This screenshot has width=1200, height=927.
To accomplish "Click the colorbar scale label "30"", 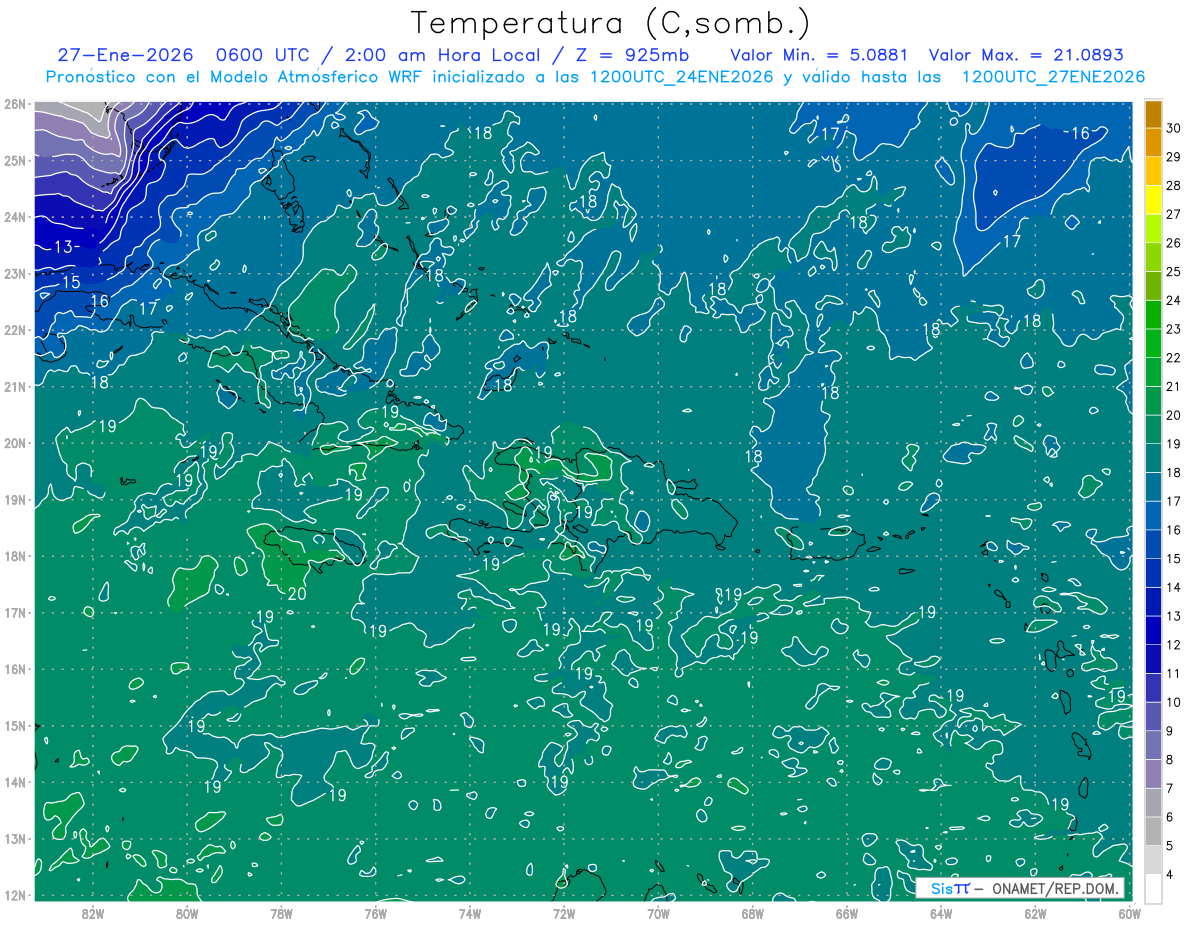I will (1173, 128).
